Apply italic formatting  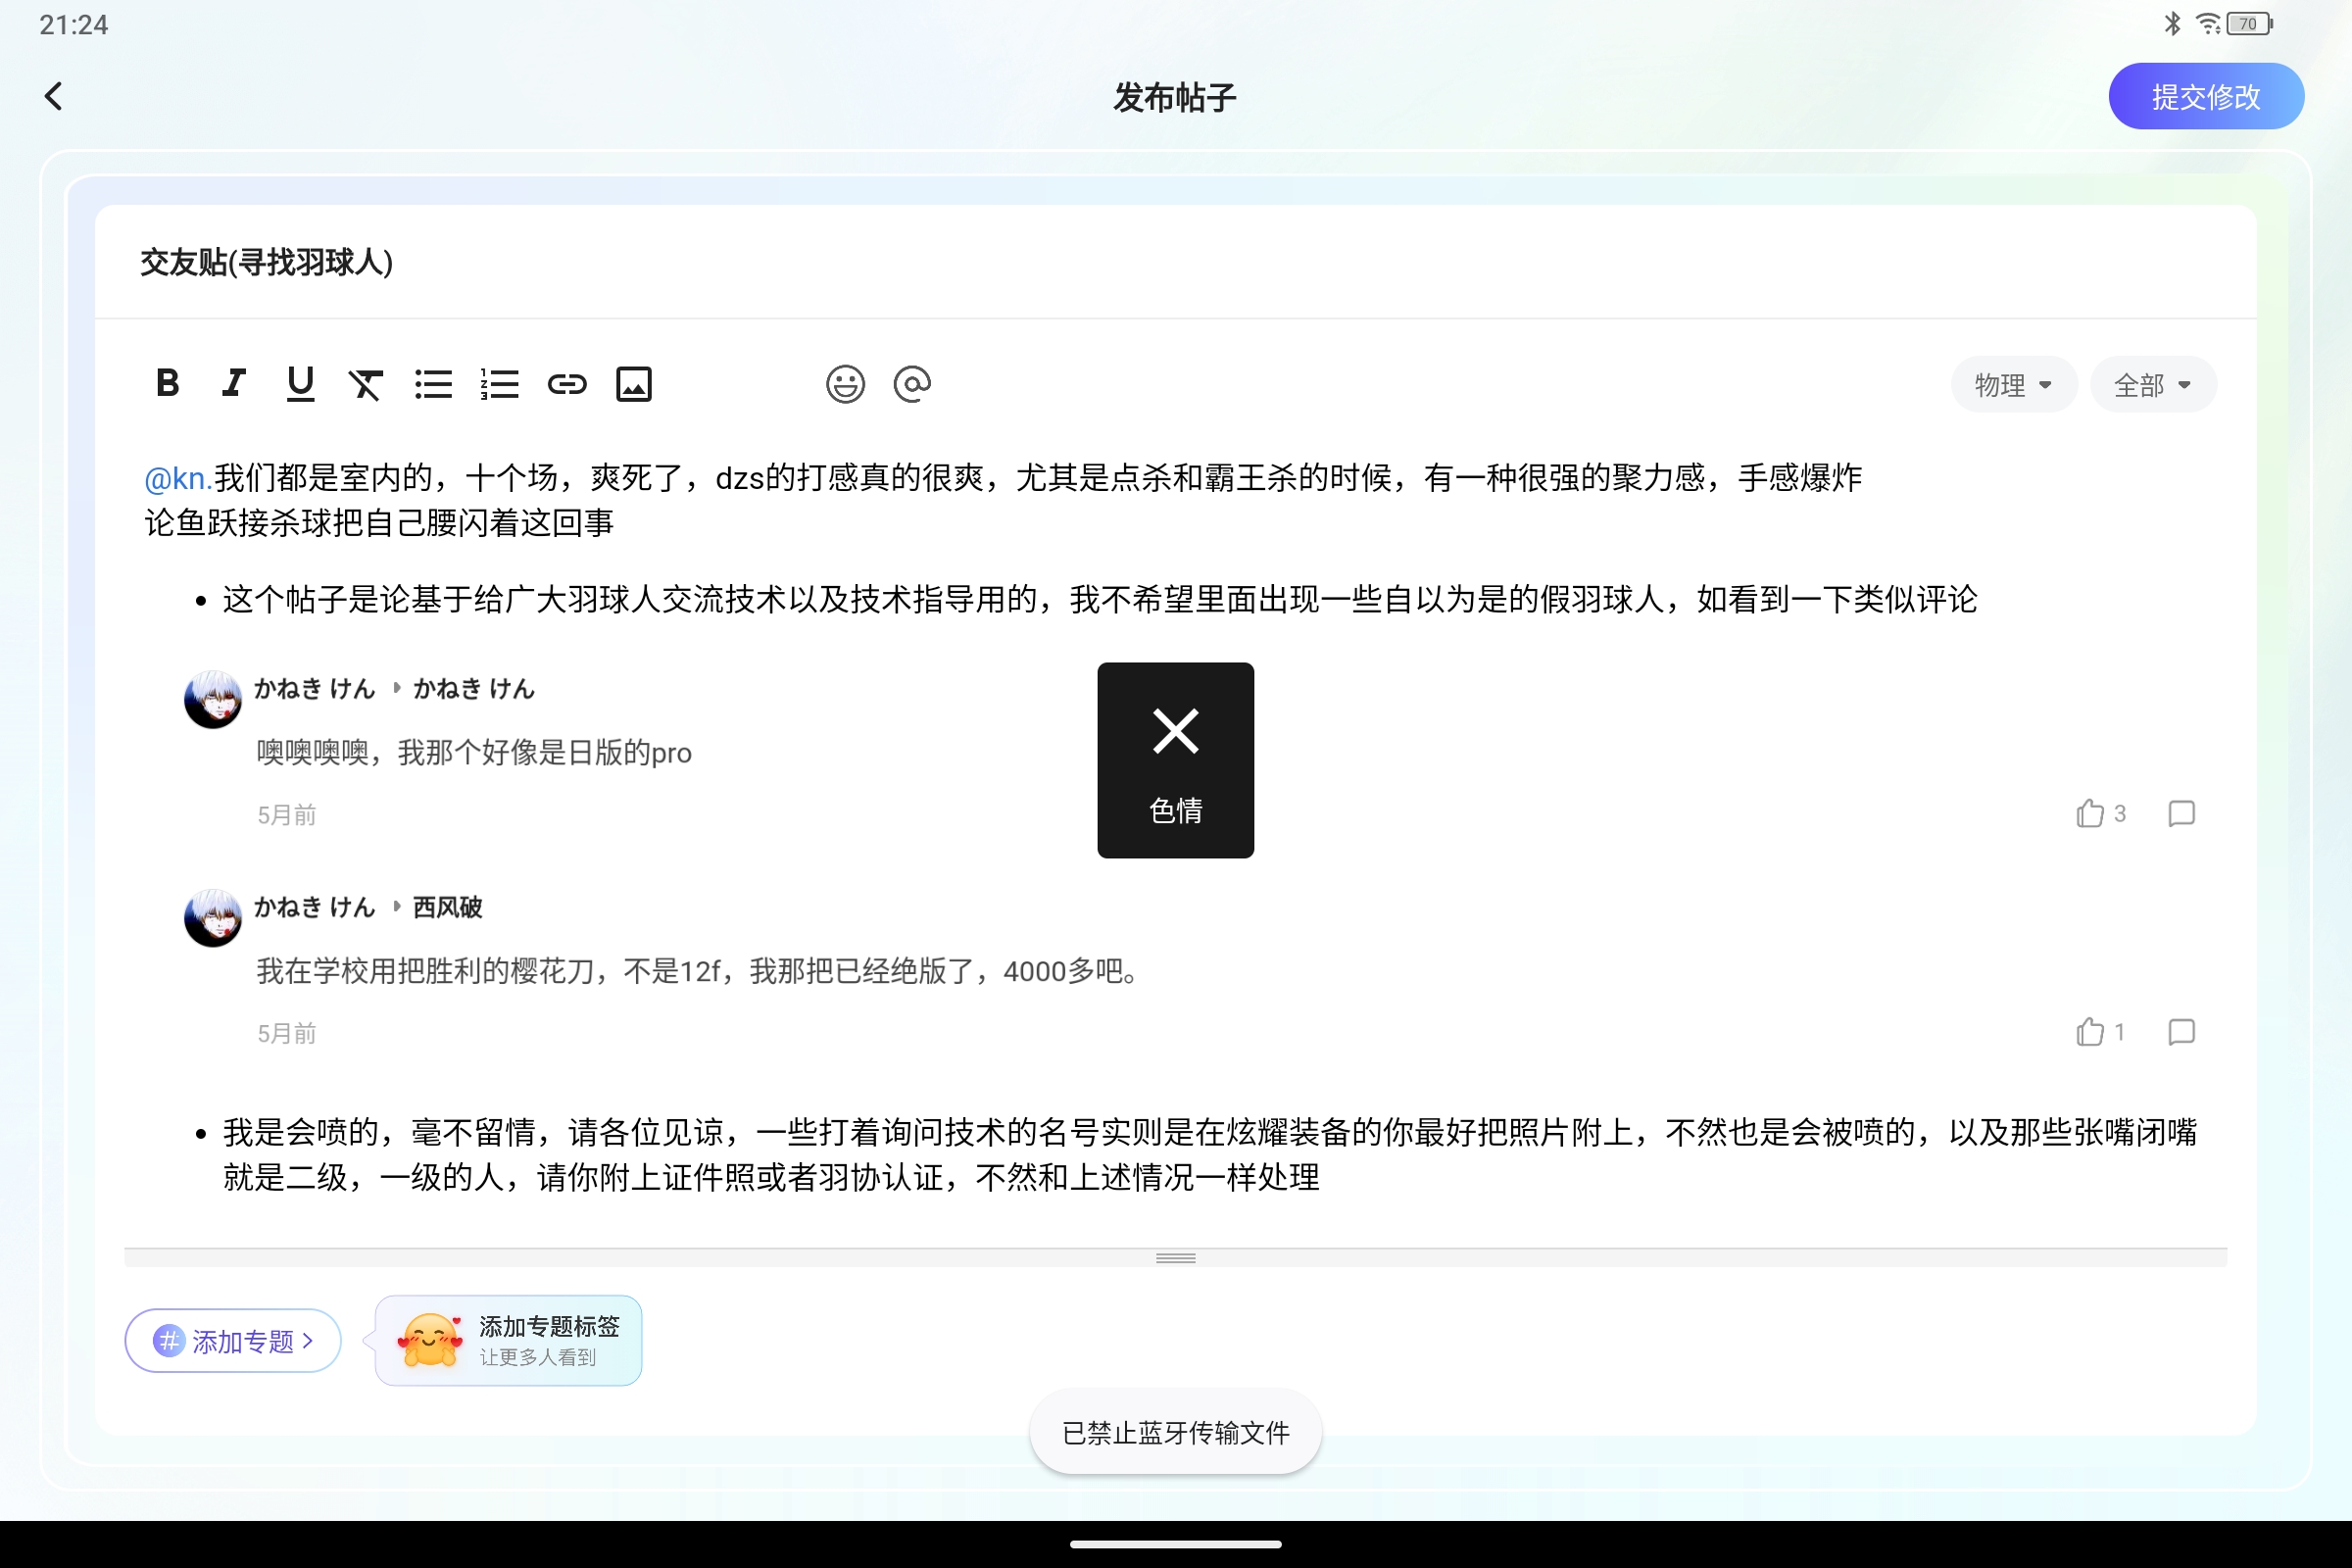tap(233, 383)
